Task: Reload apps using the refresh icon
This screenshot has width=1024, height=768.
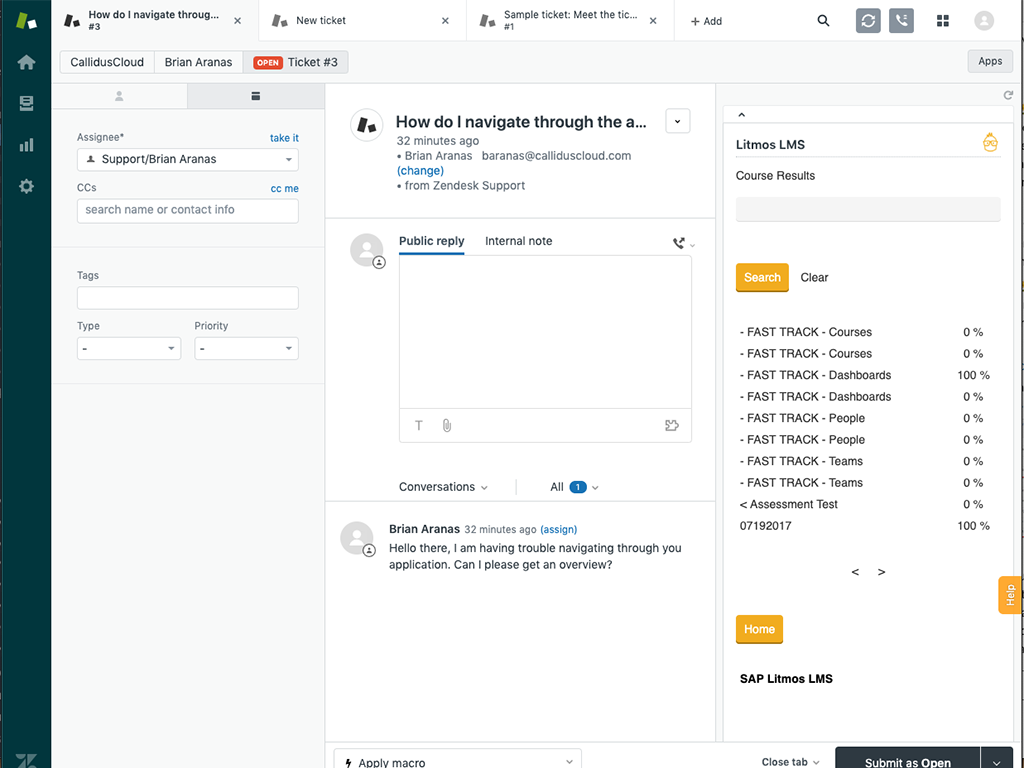Action: [x=1008, y=95]
